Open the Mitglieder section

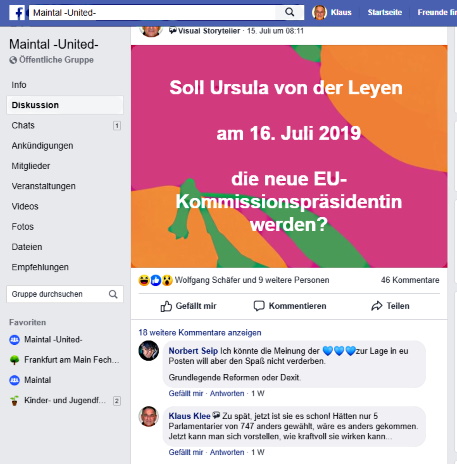tap(31, 166)
